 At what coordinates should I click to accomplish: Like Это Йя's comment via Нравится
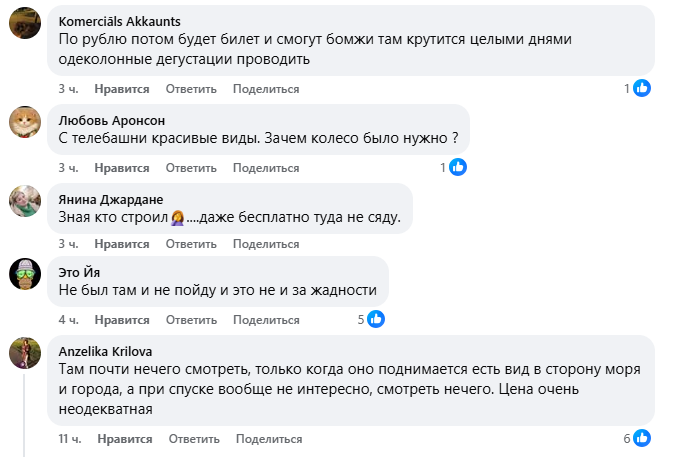click(x=124, y=320)
